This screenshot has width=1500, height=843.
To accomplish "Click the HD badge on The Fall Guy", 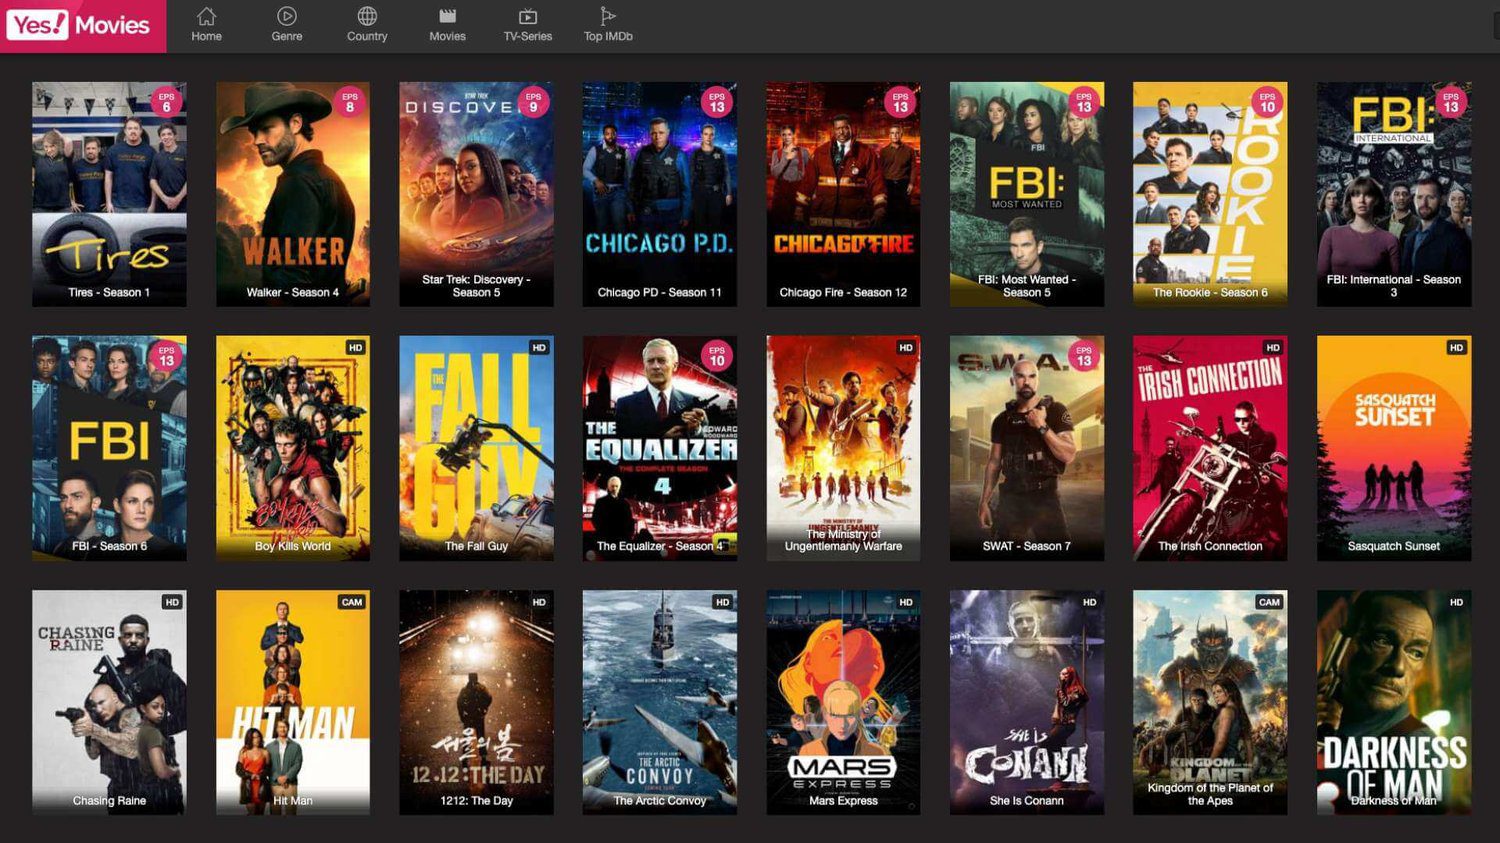I will coord(539,348).
